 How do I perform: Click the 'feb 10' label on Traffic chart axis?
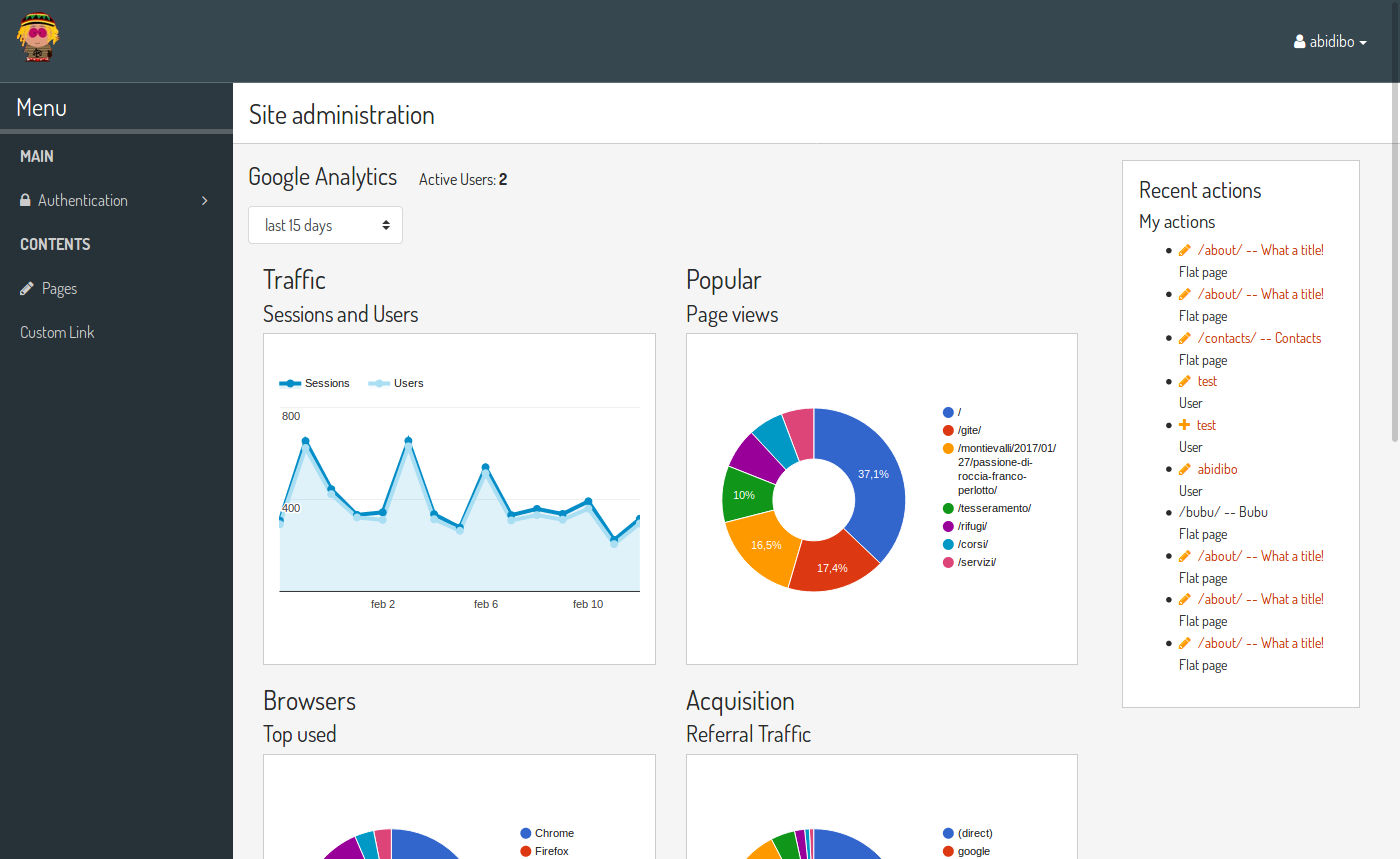[x=588, y=604]
